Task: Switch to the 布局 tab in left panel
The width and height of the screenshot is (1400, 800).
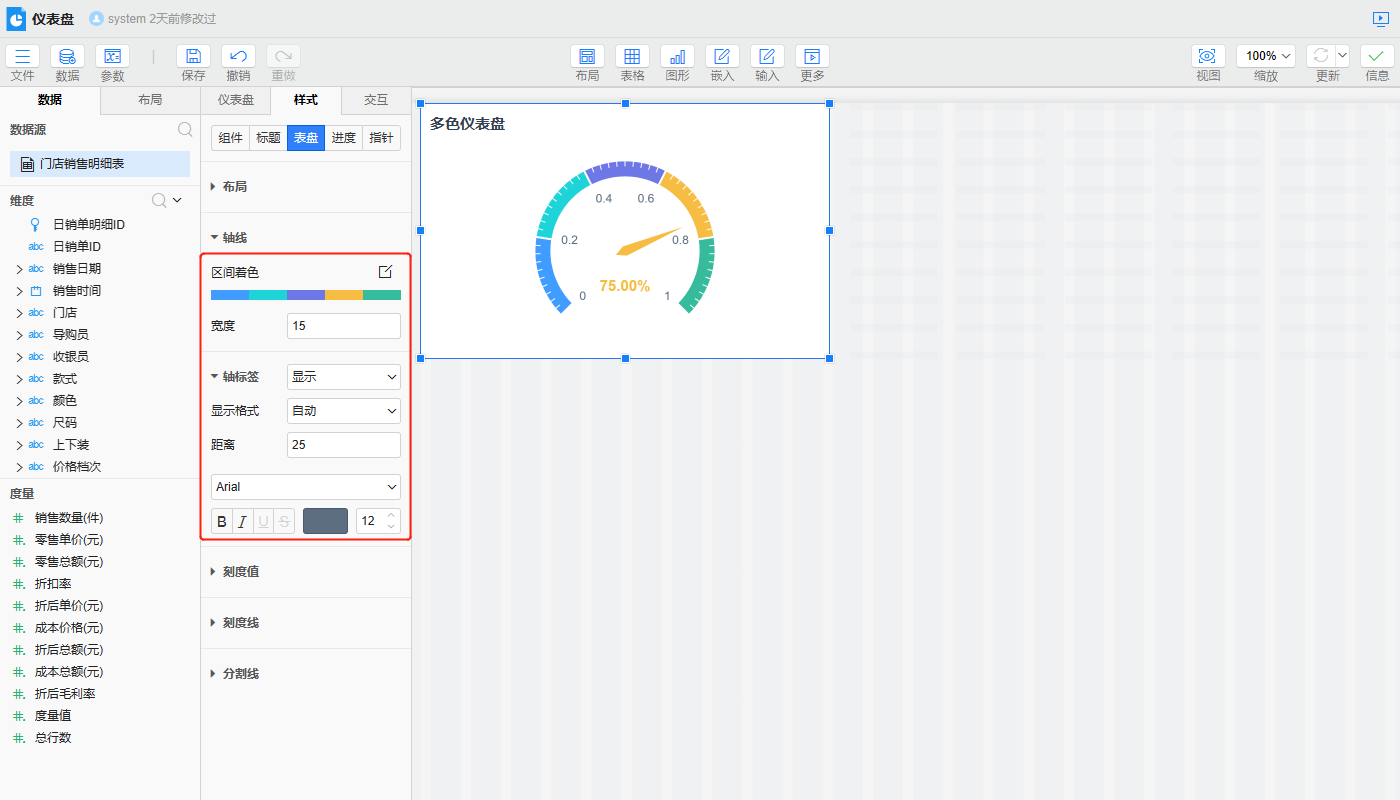Action: 150,100
